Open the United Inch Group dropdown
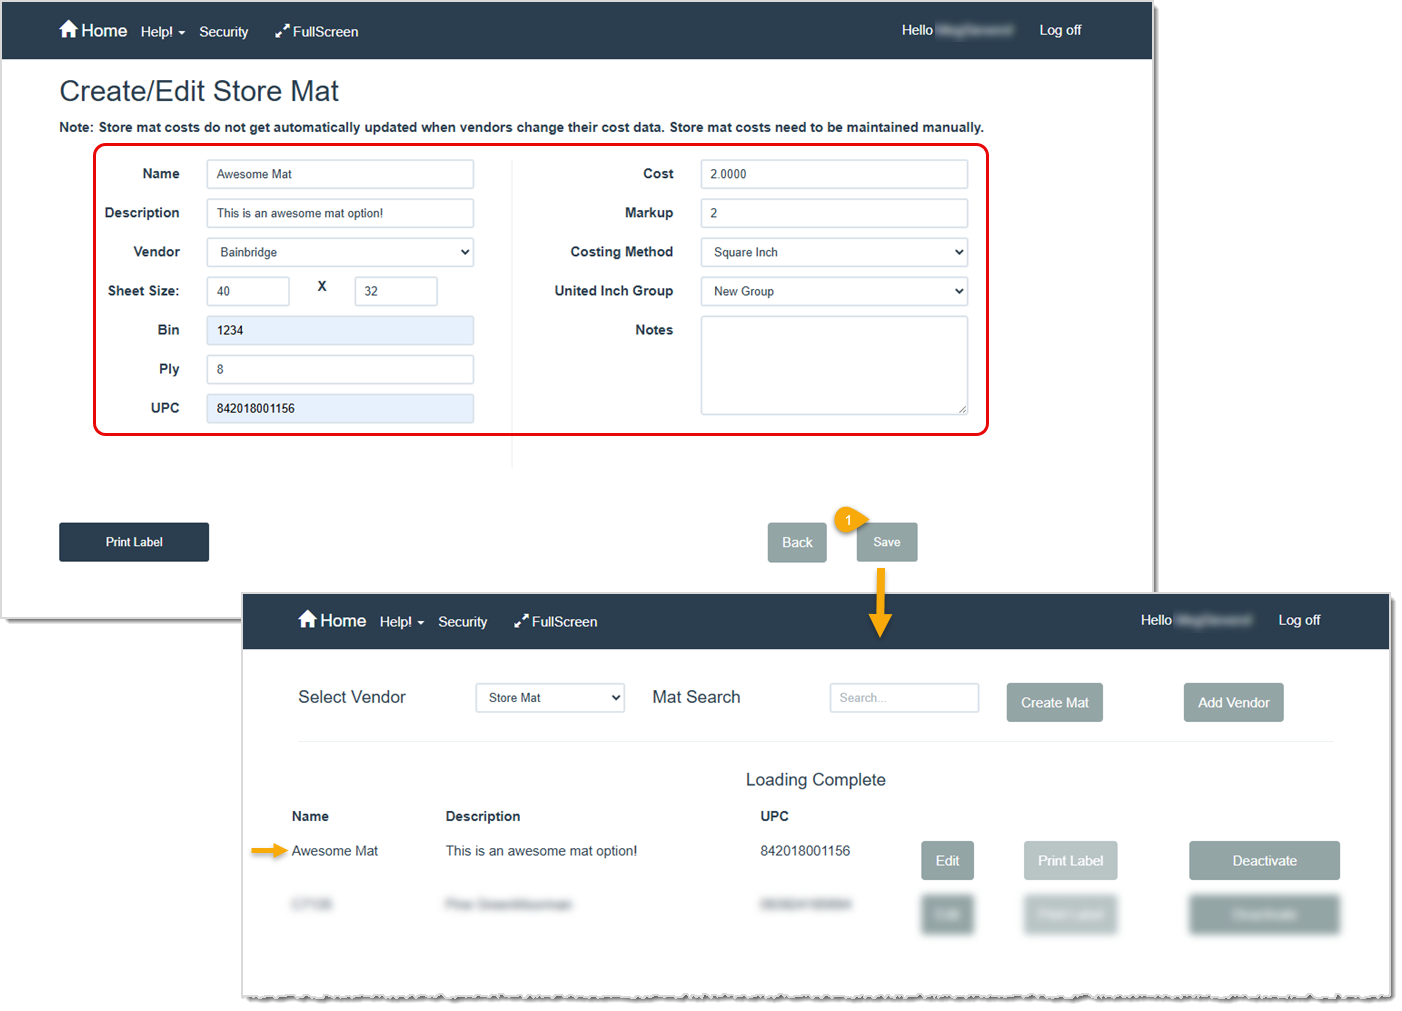Screen dimensions: 1402x1011 pyautogui.click(x=833, y=291)
